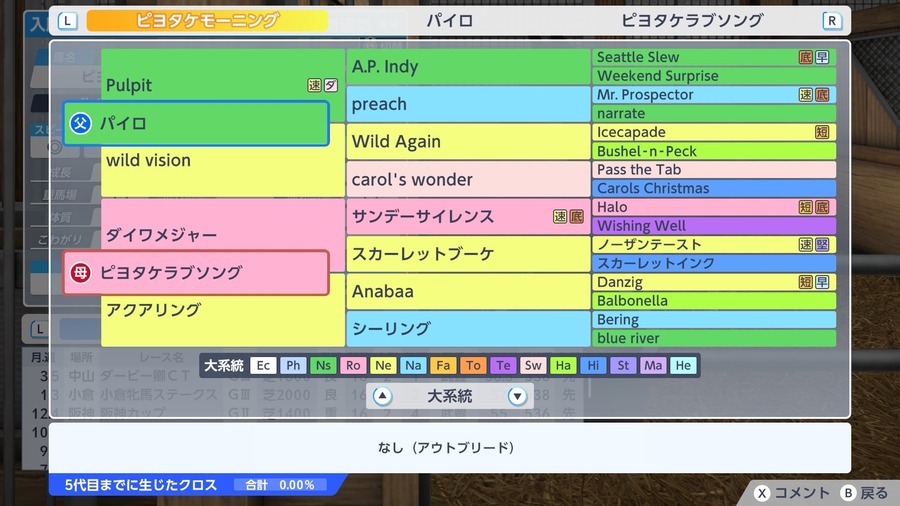This screenshot has width=900, height=506.
Task: Switch to the パイロ tab
Action: pyautogui.click(x=449, y=21)
